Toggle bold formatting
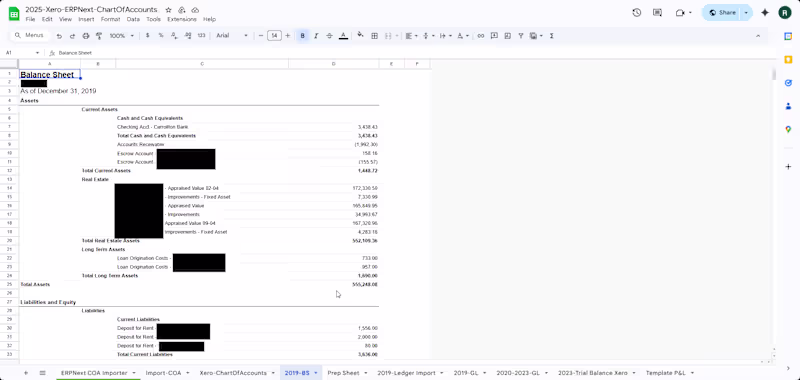 click(303, 36)
